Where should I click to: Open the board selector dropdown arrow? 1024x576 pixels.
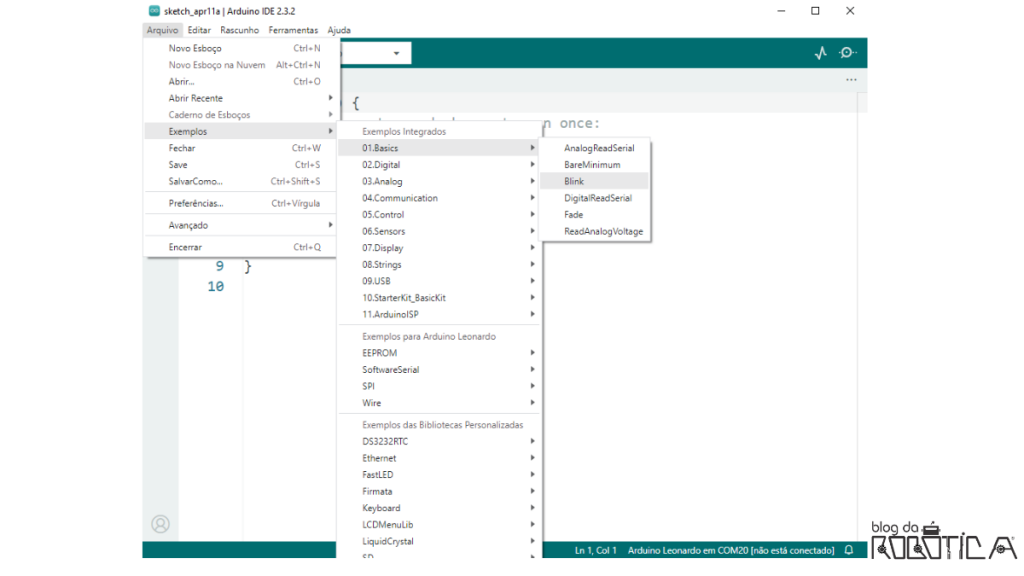396,54
